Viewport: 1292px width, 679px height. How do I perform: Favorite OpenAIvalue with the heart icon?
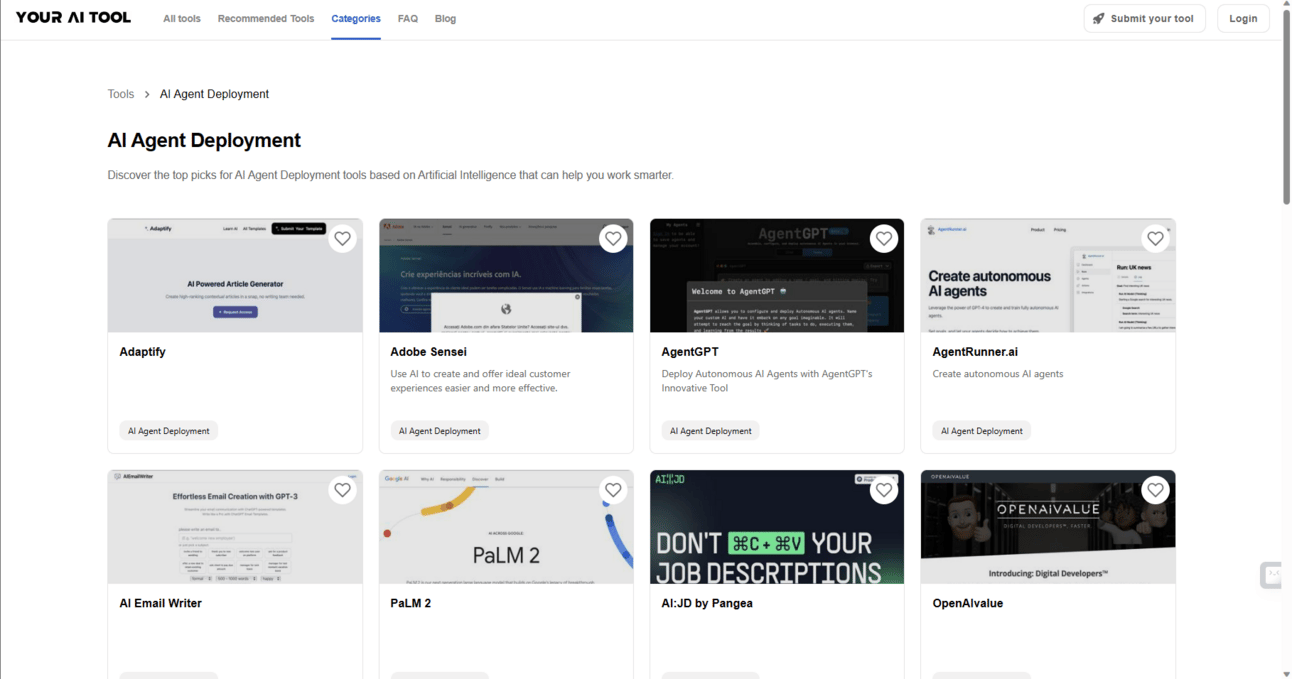1155,490
